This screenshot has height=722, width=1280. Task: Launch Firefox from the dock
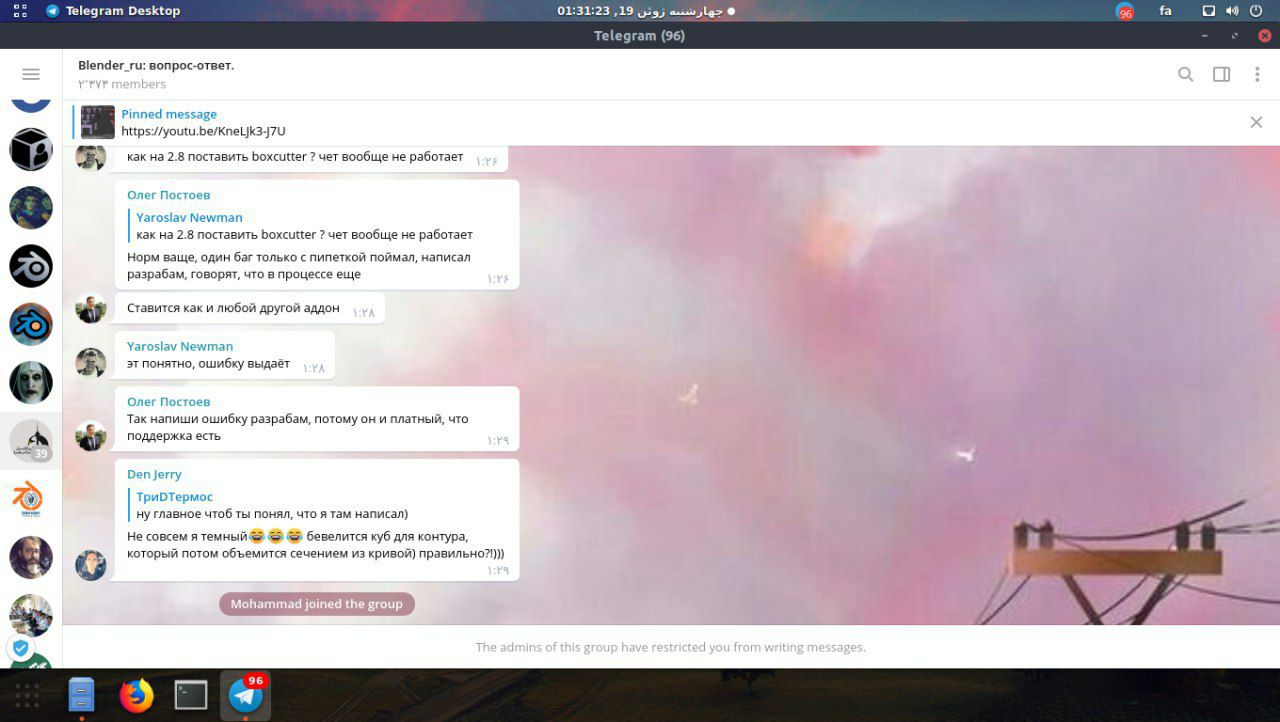tap(136, 695)
